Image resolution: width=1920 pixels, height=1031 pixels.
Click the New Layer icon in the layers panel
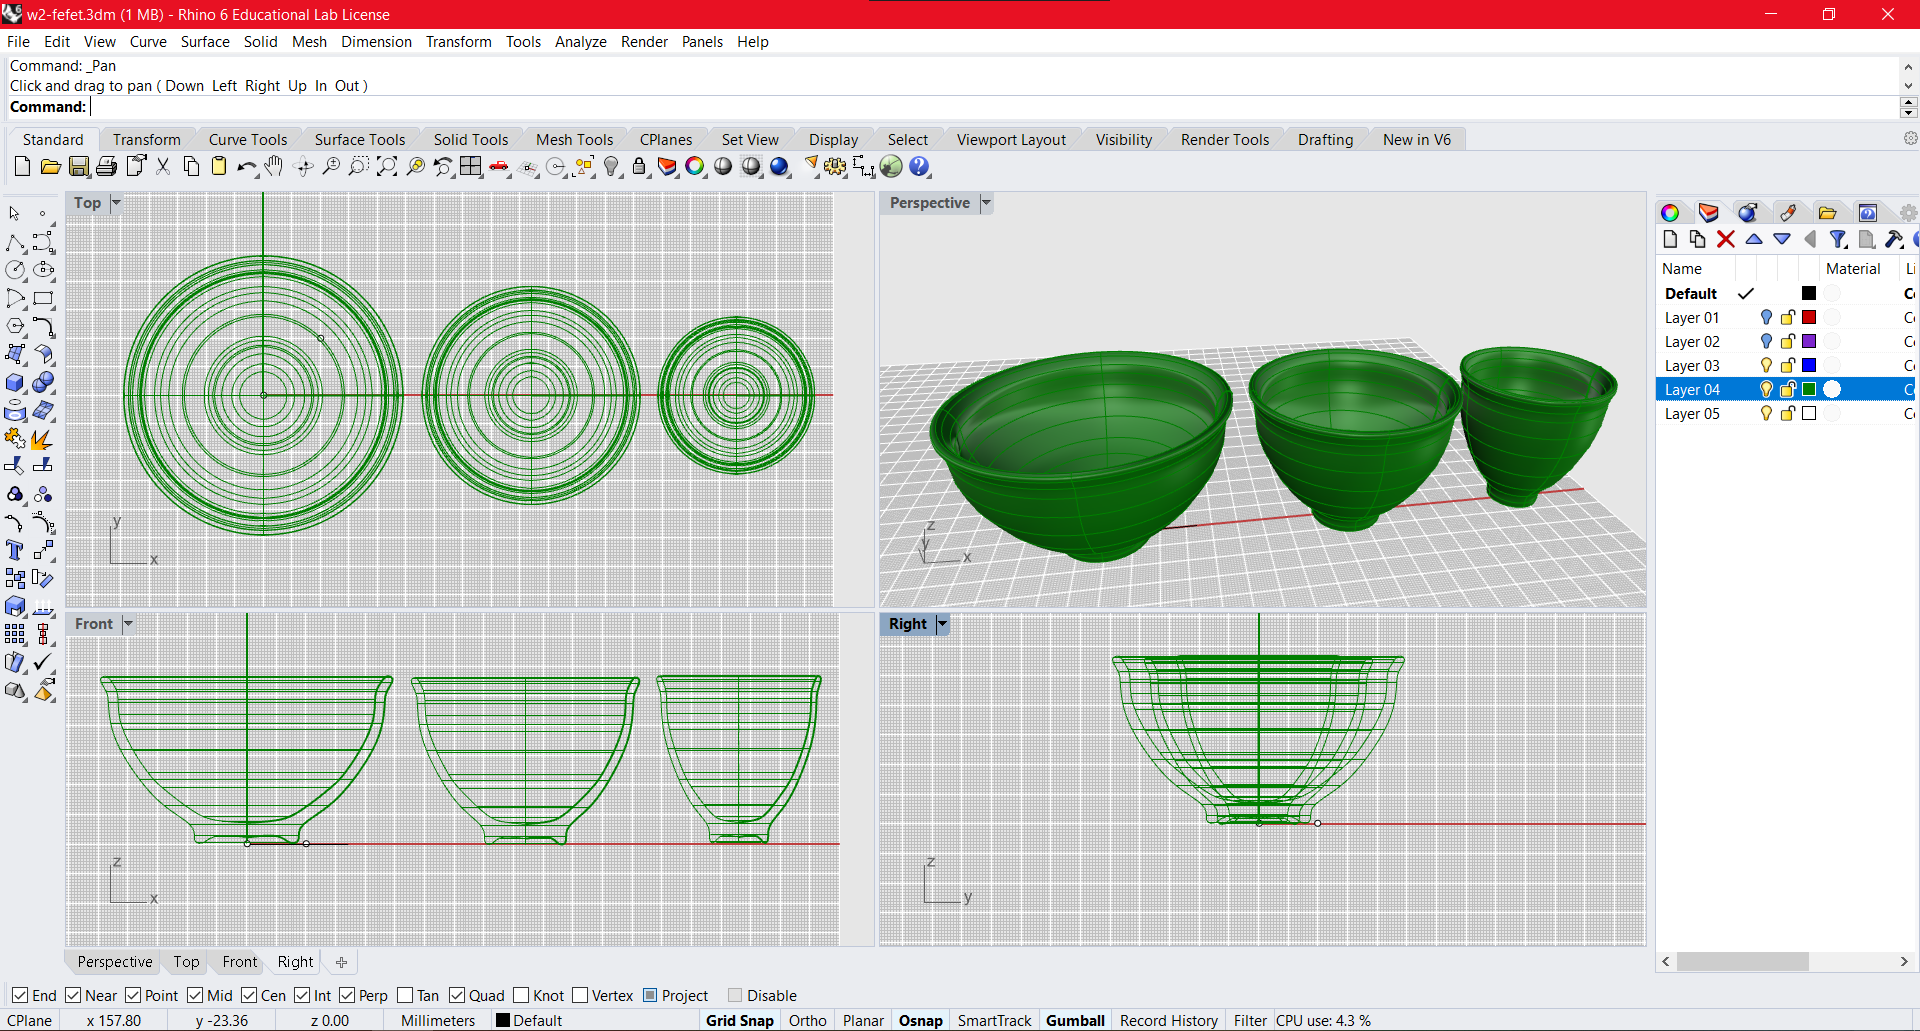coord(1670,239)
